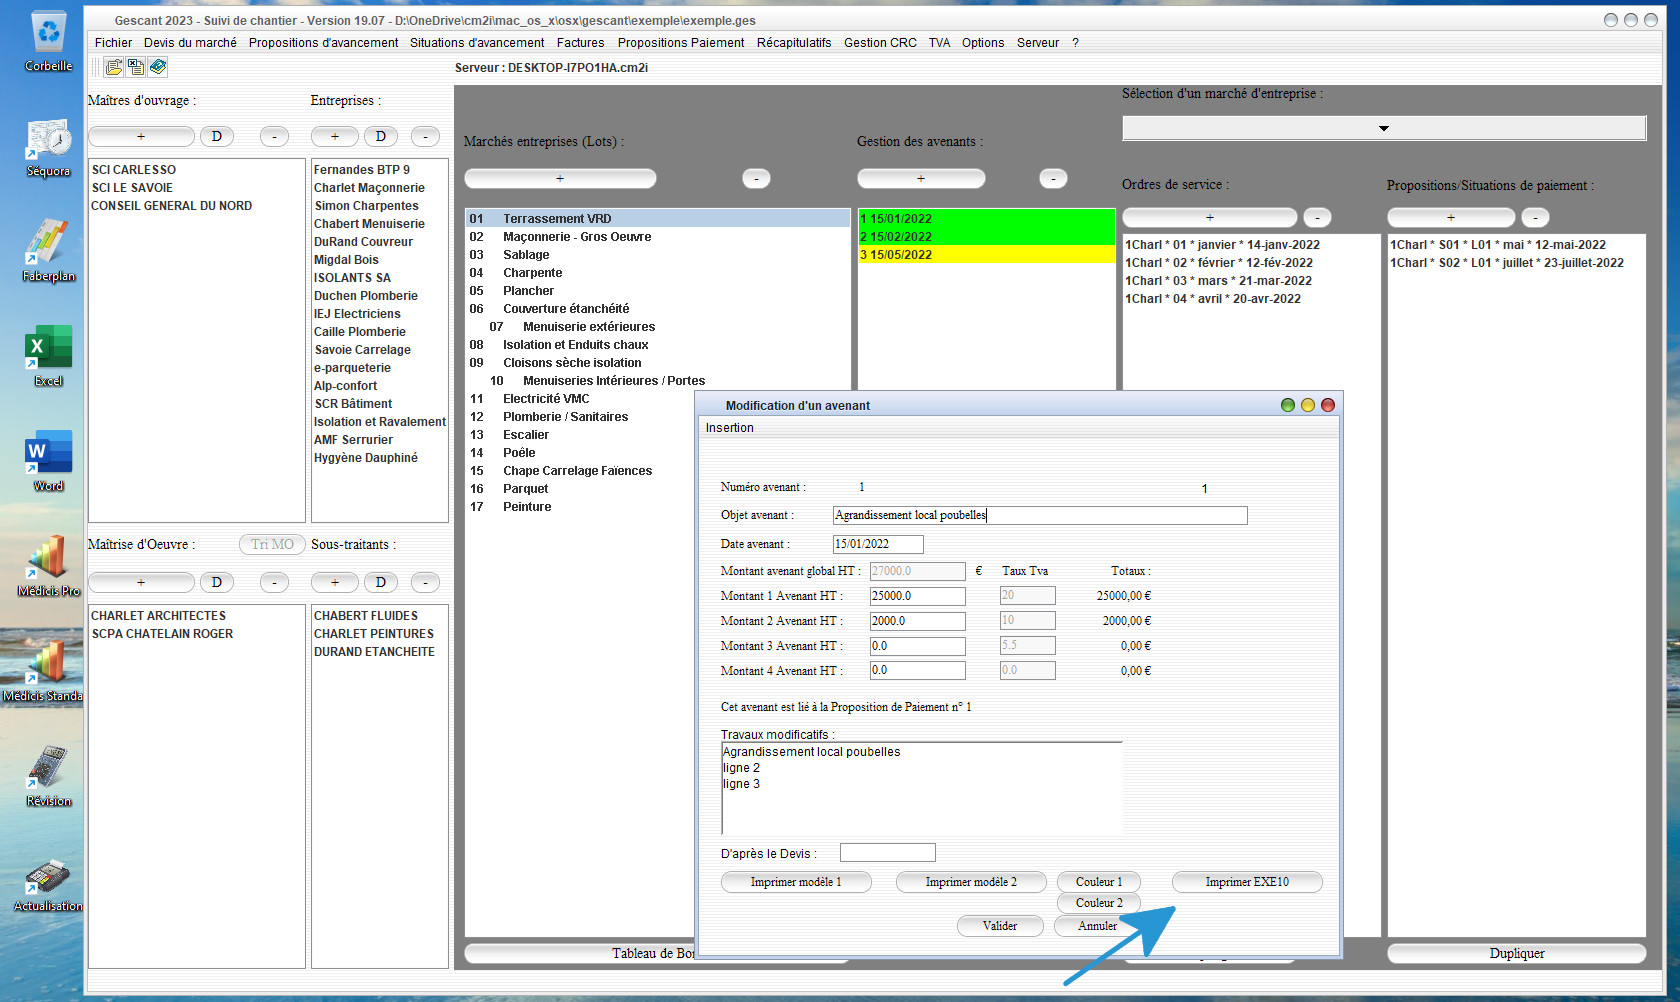
Task: Select lot 02 Maçonnerie - Gros Oeuvre
Action: tap(657, 237)
